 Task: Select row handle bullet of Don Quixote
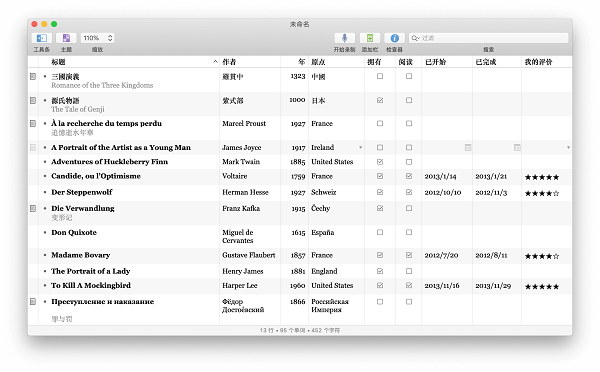pyautogui.click(x=45, y=232)
